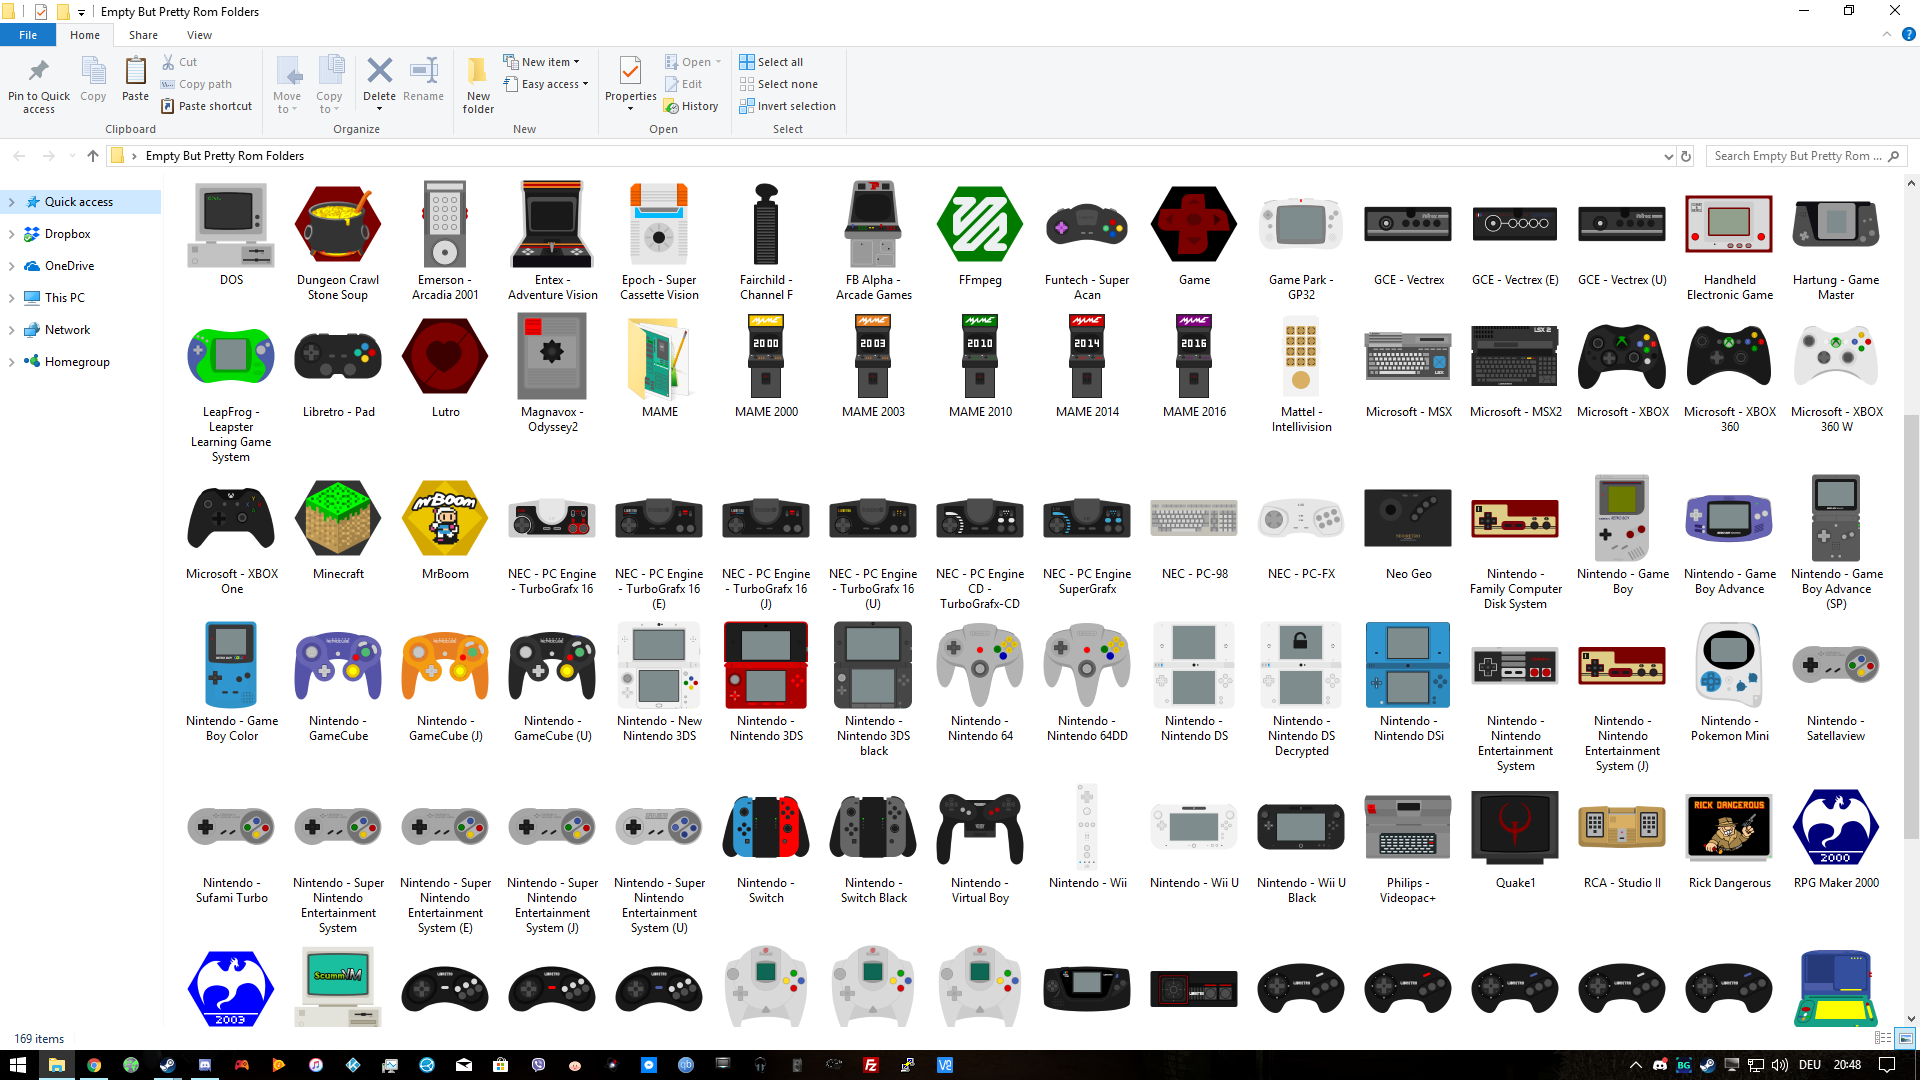The width and height of the screenshot is (1920, 1080).
Task: Expand This PC in the navigation pane
Action: point(12,297)
